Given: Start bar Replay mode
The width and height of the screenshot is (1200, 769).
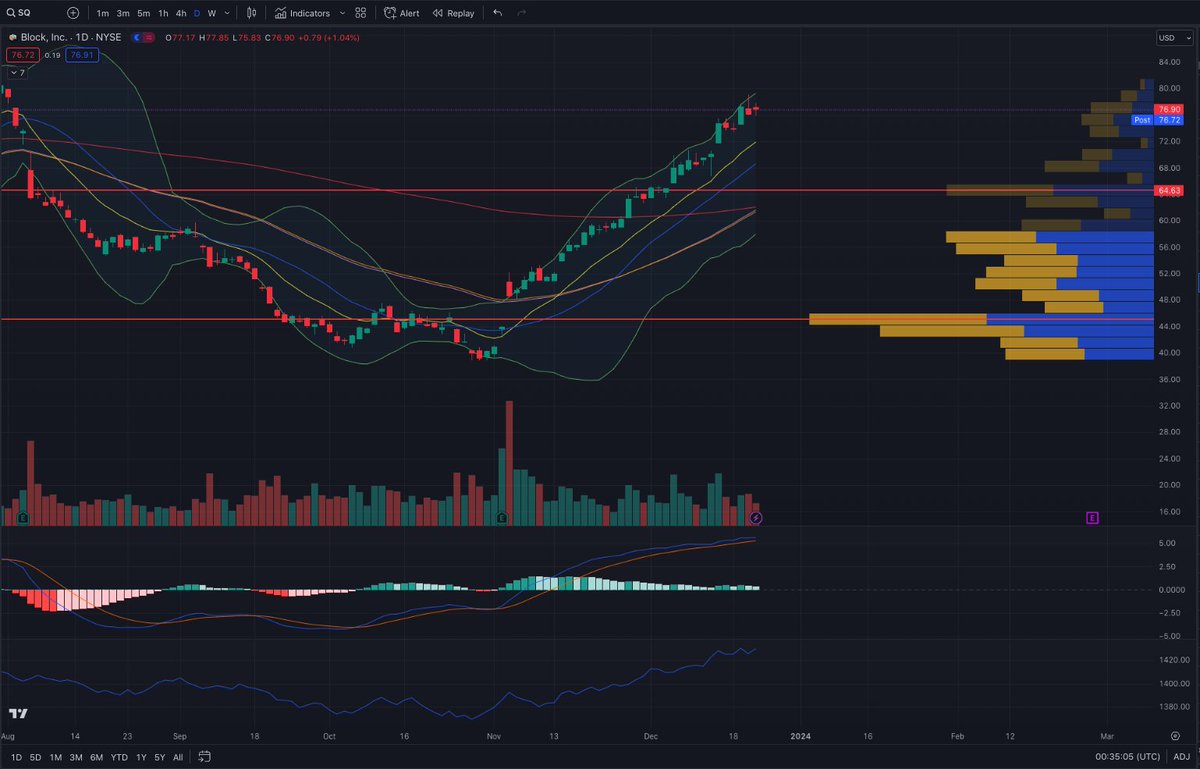Looking at the screenshot, I should [453, 14].
